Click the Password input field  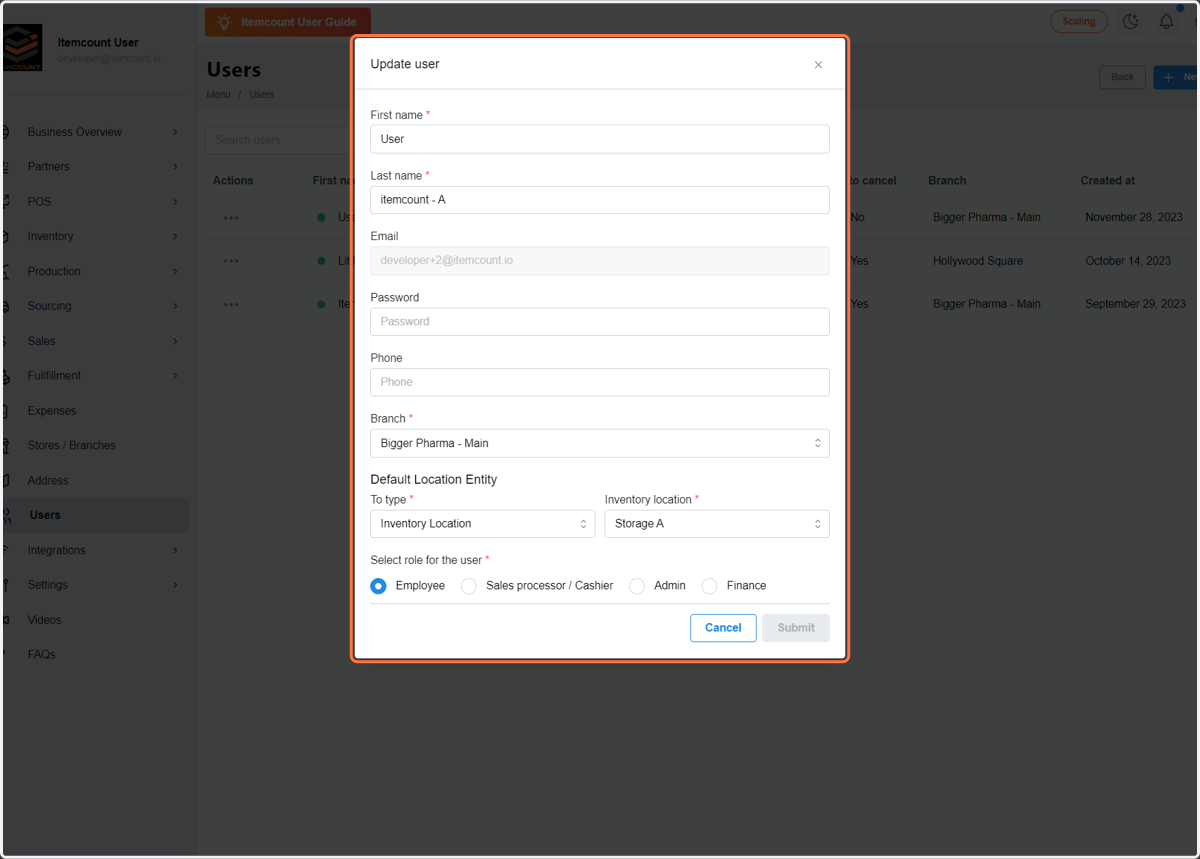click(x=600, y=322)
